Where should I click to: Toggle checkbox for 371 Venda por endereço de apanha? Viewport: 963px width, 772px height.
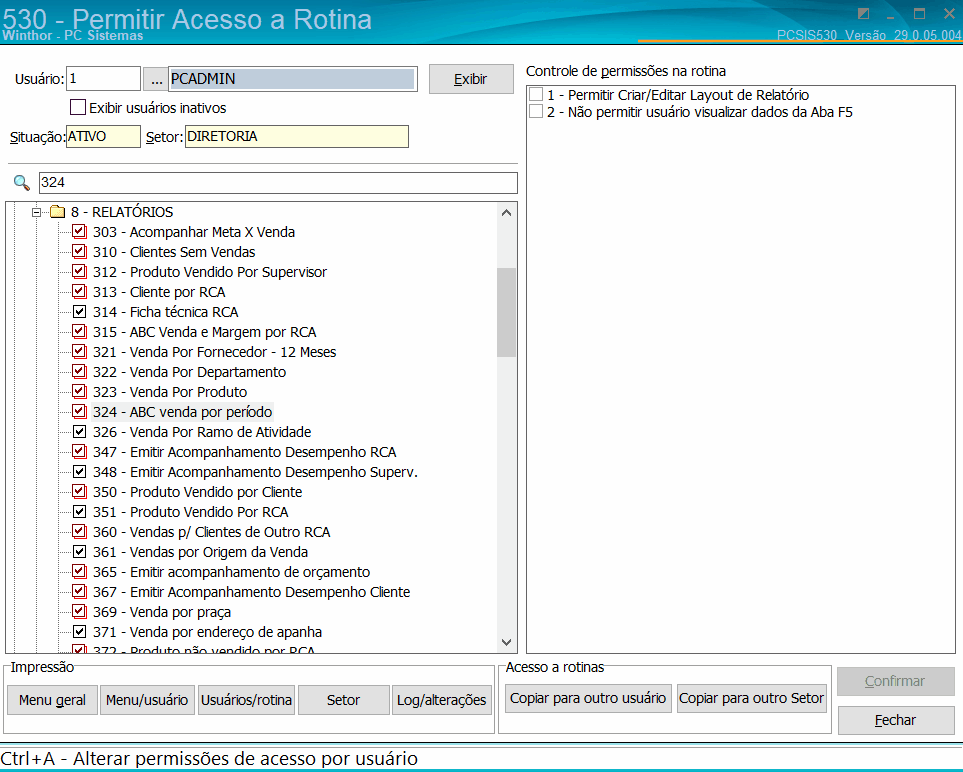coord(79,631)
